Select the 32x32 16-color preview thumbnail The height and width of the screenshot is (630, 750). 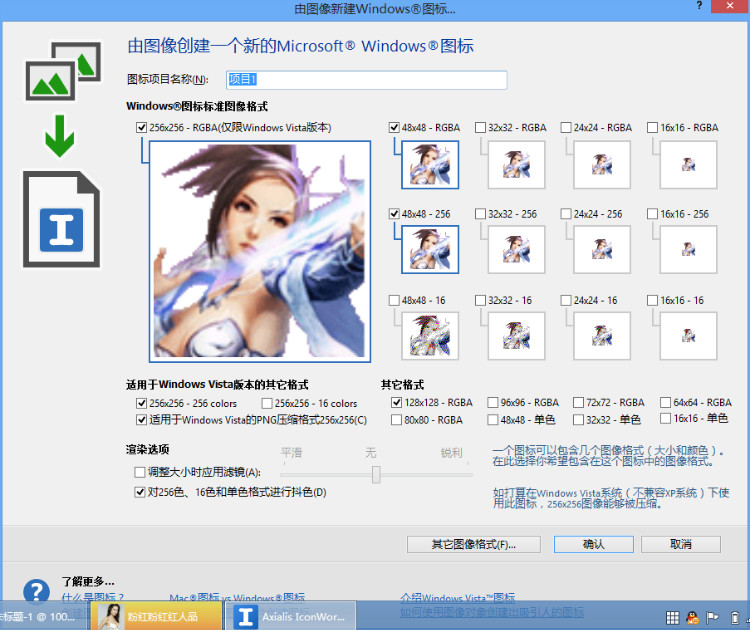click(x=516, y=336)
